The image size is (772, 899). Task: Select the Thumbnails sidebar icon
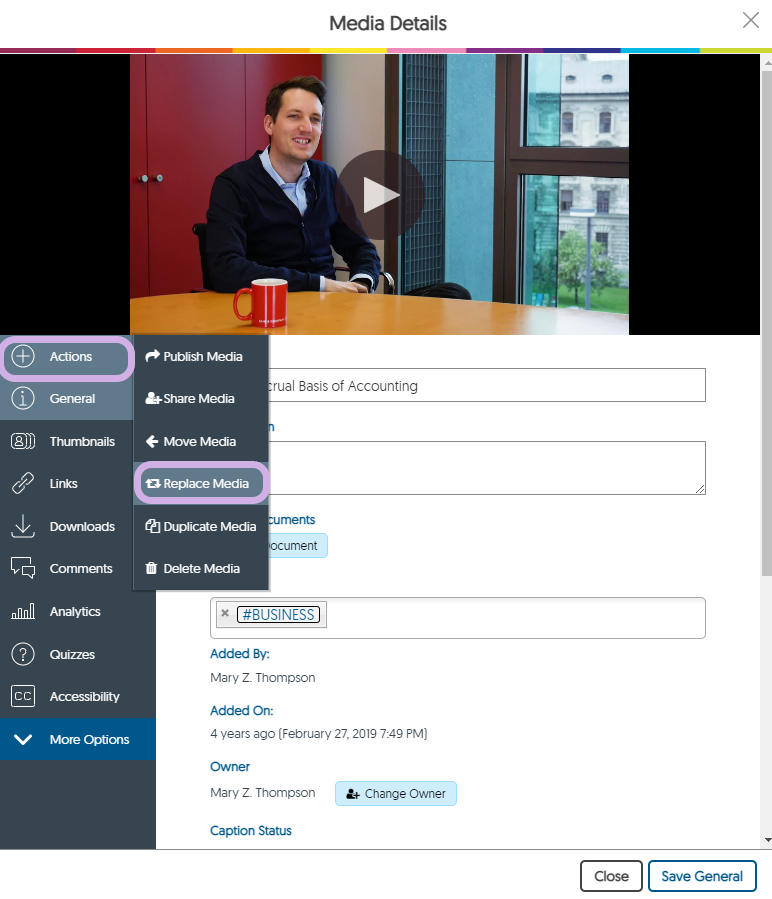[23, 442]
